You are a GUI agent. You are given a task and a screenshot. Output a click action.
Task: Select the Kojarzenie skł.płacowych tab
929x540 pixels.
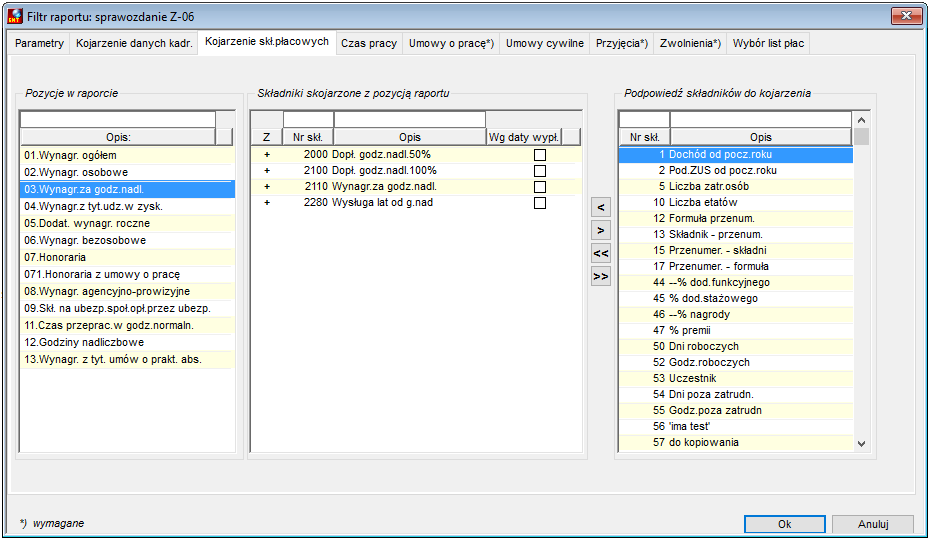click(267, 41)
